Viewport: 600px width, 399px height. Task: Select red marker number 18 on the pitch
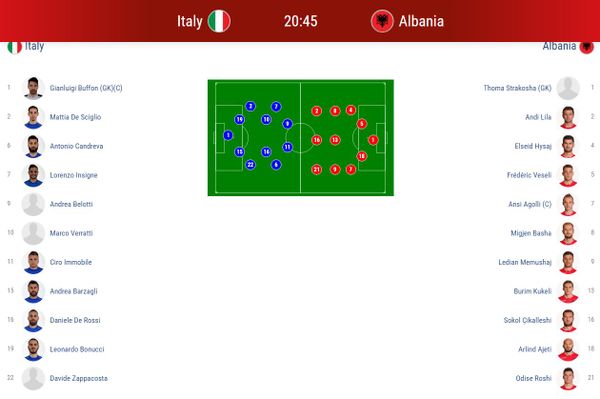pyautogui.click(x=362, y=156)
